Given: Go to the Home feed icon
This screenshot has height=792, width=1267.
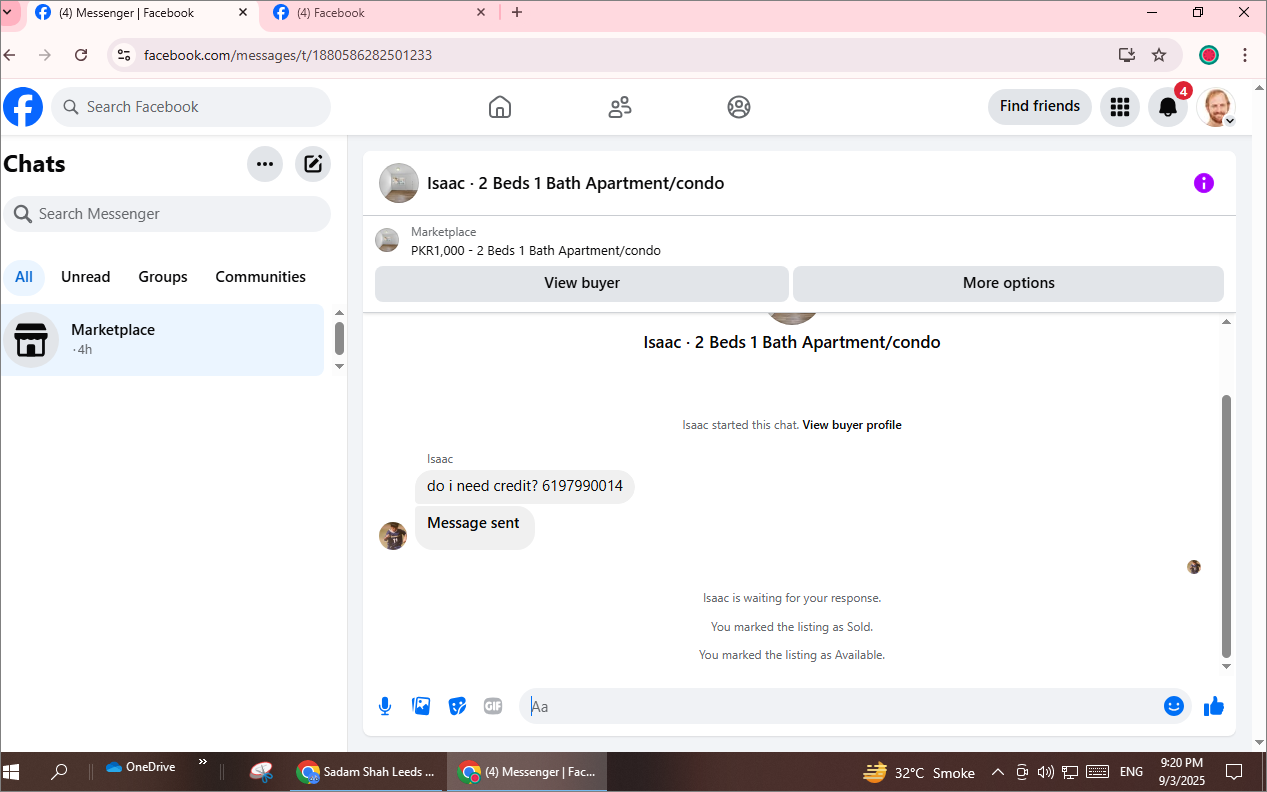Looking at the screenshot, I should [500, 107].
